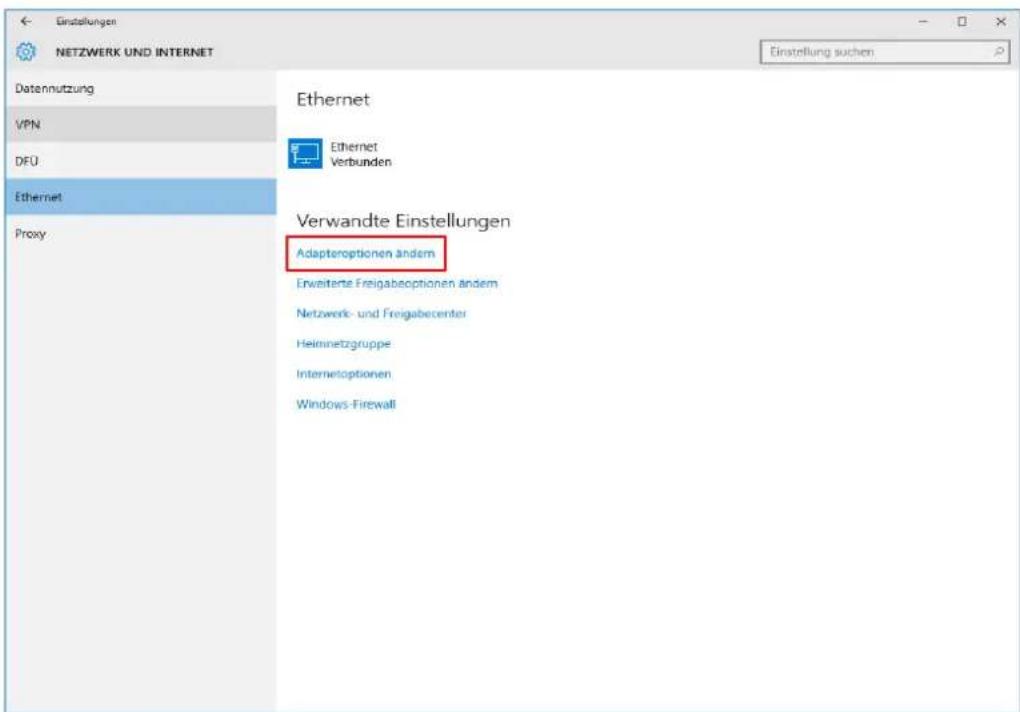This screenshot has width=1020, height=712.
Task: Select Ethernet in the sidebar
Action: tap(141, 197)
